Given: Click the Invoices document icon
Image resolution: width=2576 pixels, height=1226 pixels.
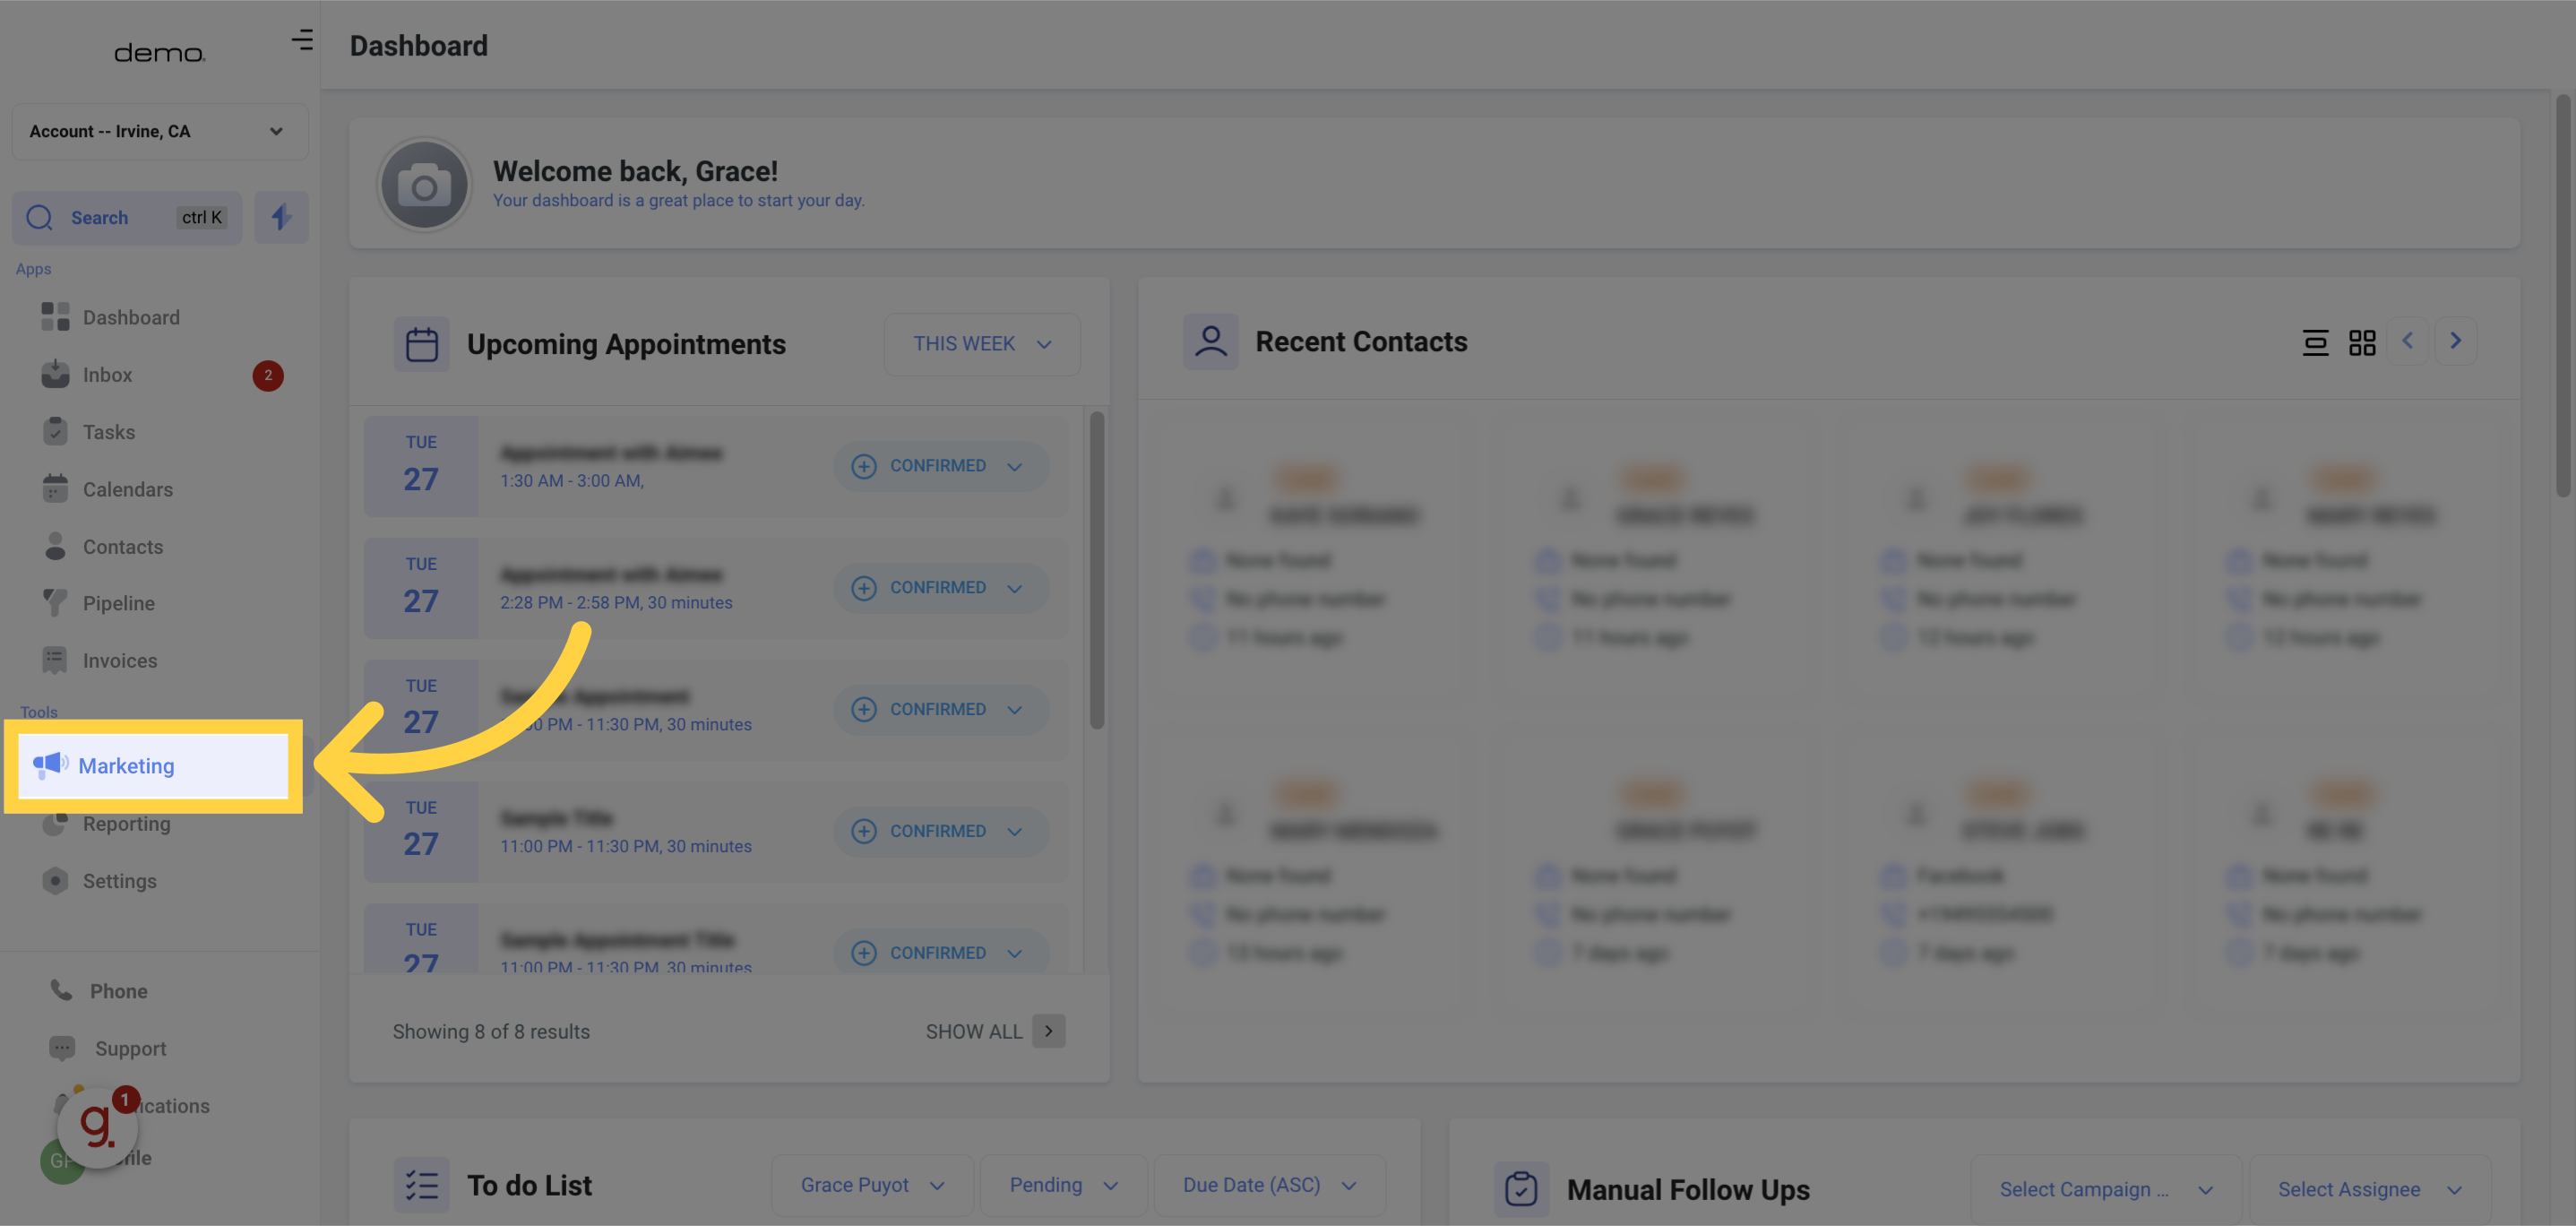Looking at the screenshot, I should [55, 660].
